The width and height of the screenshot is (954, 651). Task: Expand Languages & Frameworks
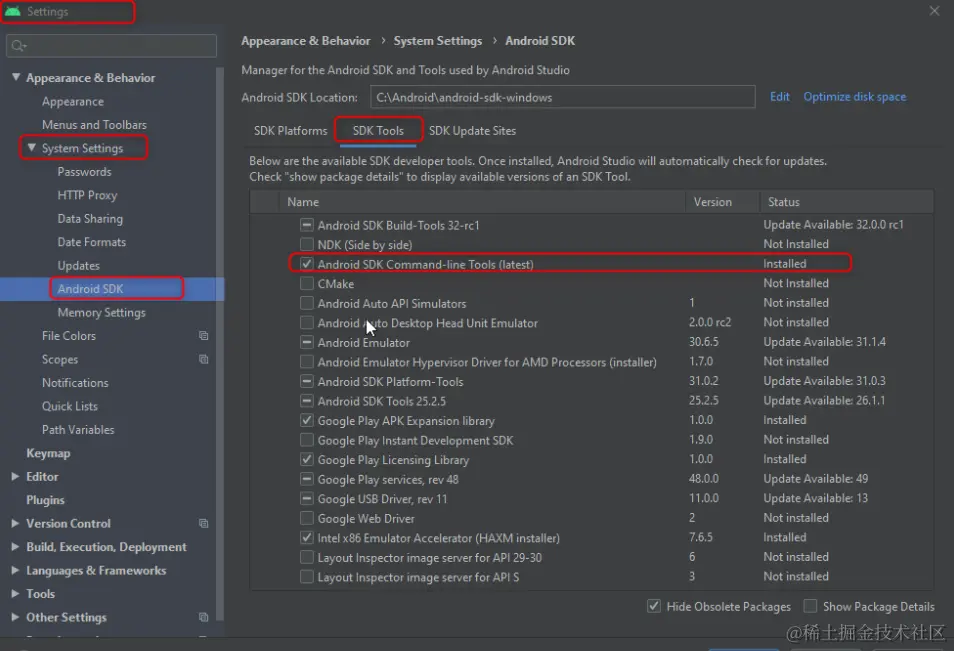coord(16,570)
